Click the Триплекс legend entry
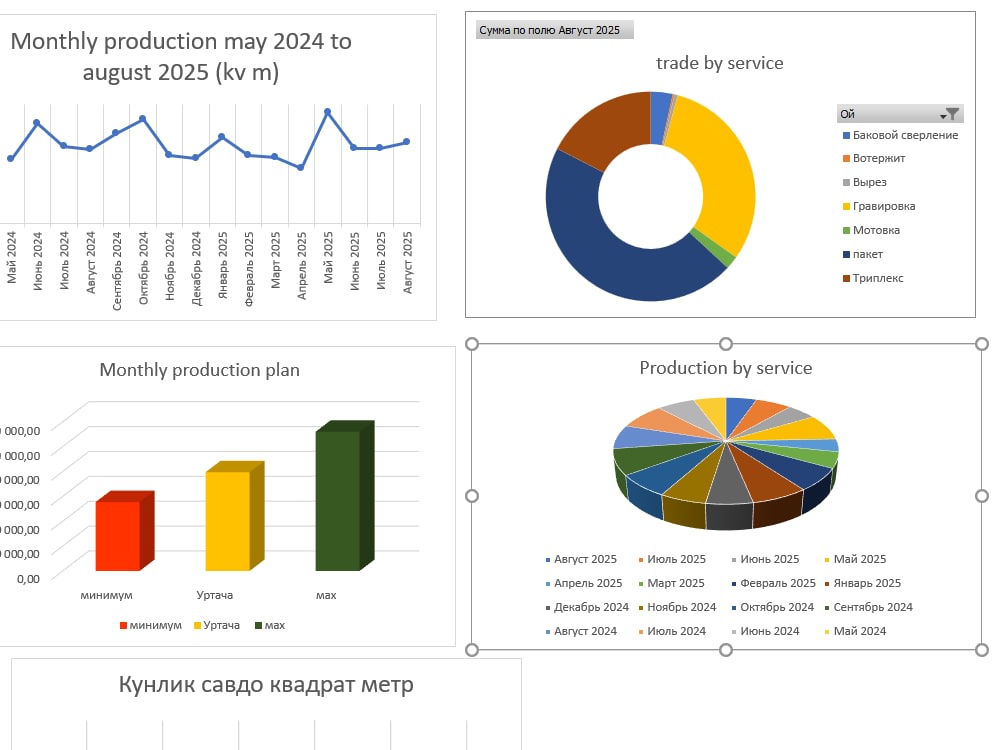 pos(873,278)
